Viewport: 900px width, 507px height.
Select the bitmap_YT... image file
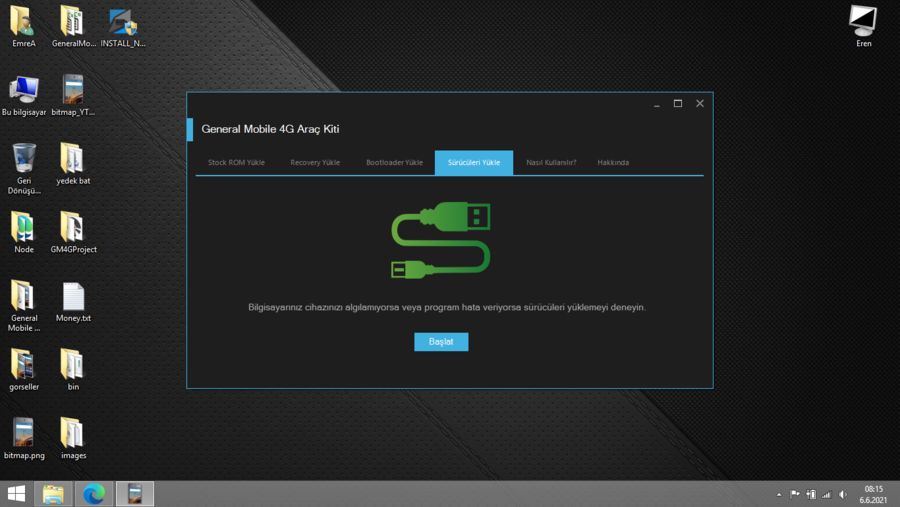[x=73, y=95]
